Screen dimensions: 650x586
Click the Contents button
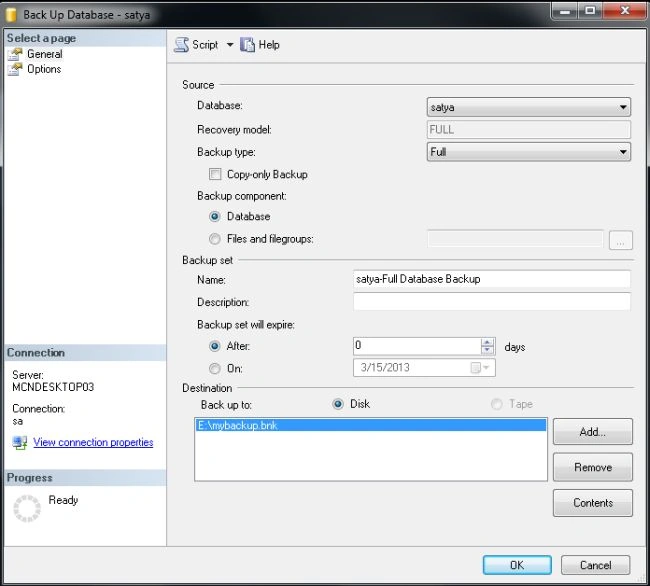593,503
